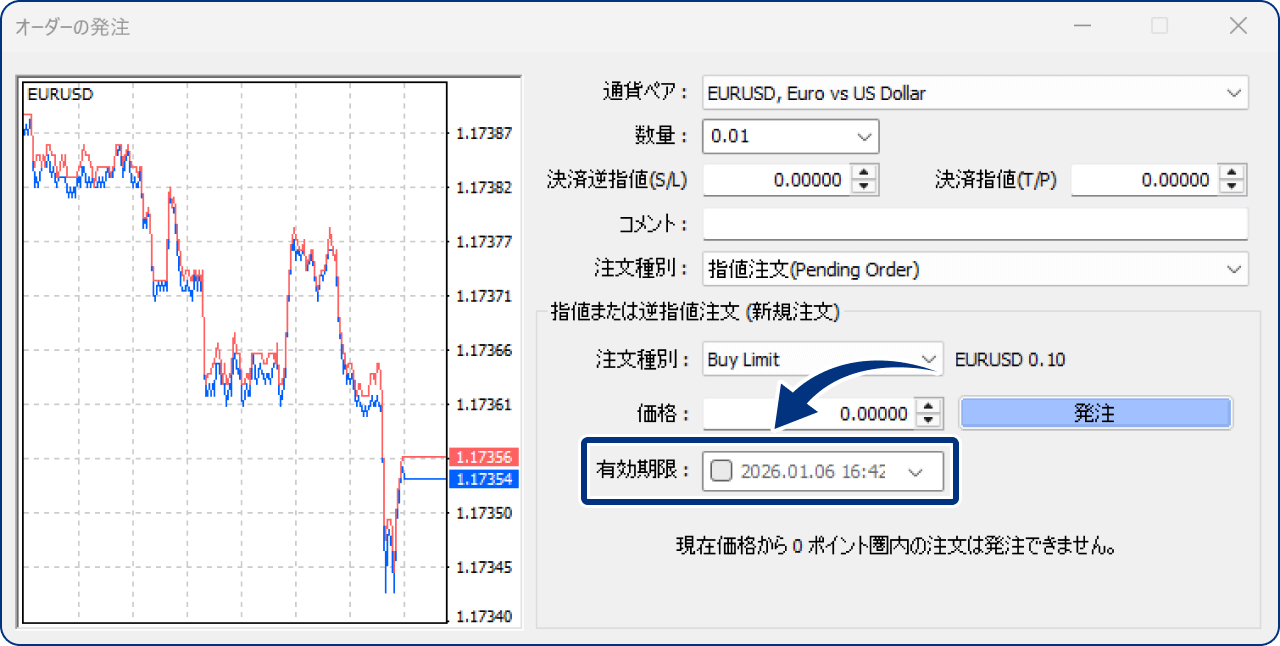The width and height of the screenshot is (1280, 646).
Task: Open the 注文種別 order type dropdown
Action: 1236,269
